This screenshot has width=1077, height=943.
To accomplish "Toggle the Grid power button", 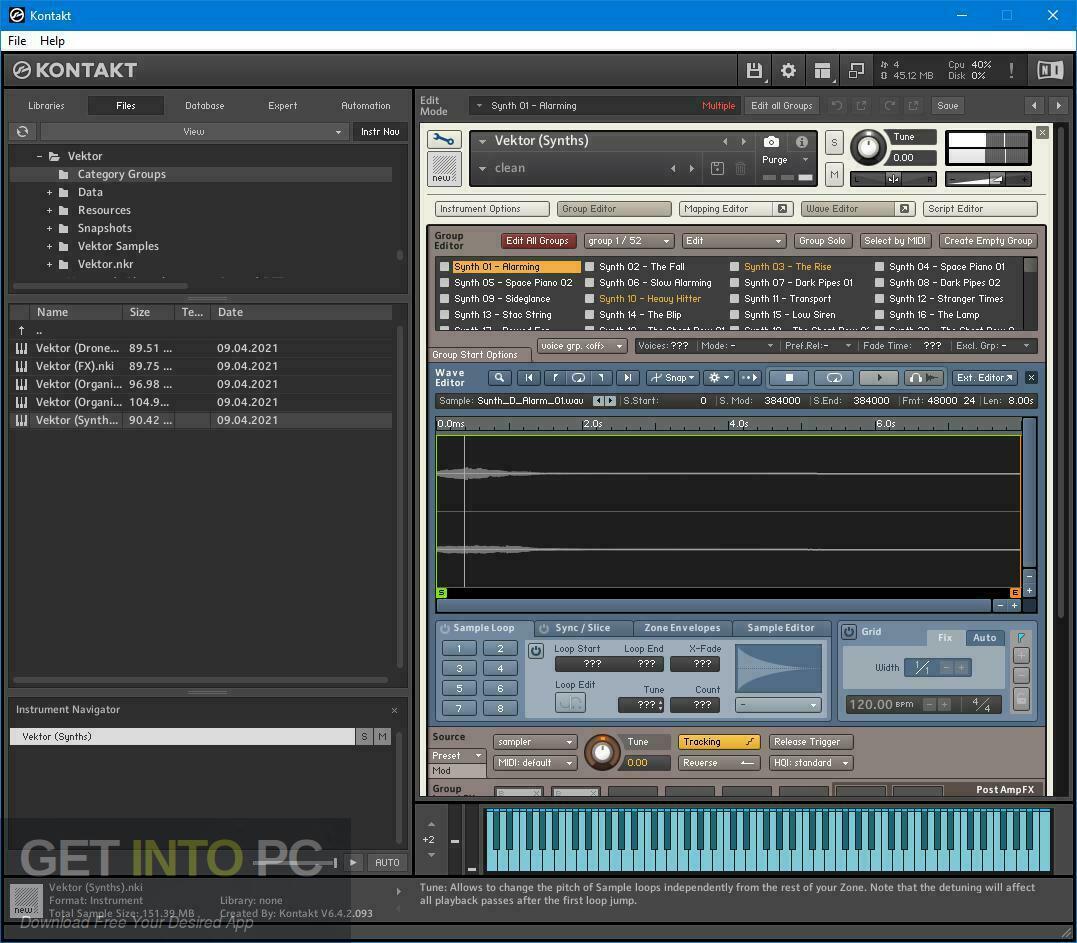I will coord(849,632).
